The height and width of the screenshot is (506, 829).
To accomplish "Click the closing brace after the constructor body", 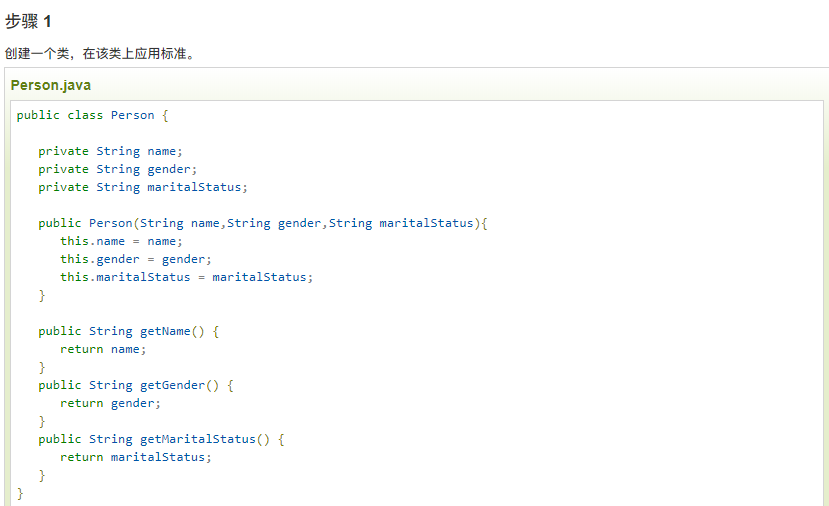I will 42,295.
